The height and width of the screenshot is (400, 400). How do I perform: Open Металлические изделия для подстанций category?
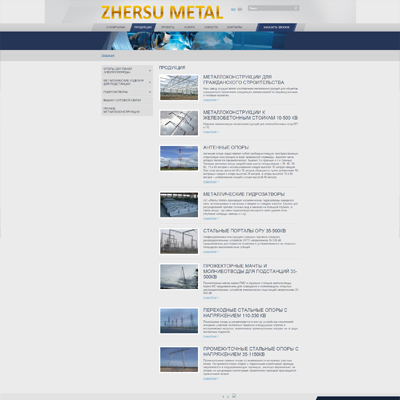123,82
